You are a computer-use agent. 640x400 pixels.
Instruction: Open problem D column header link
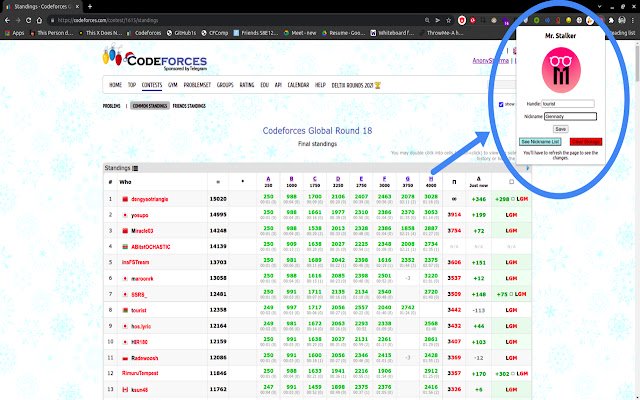pos(338,179)
